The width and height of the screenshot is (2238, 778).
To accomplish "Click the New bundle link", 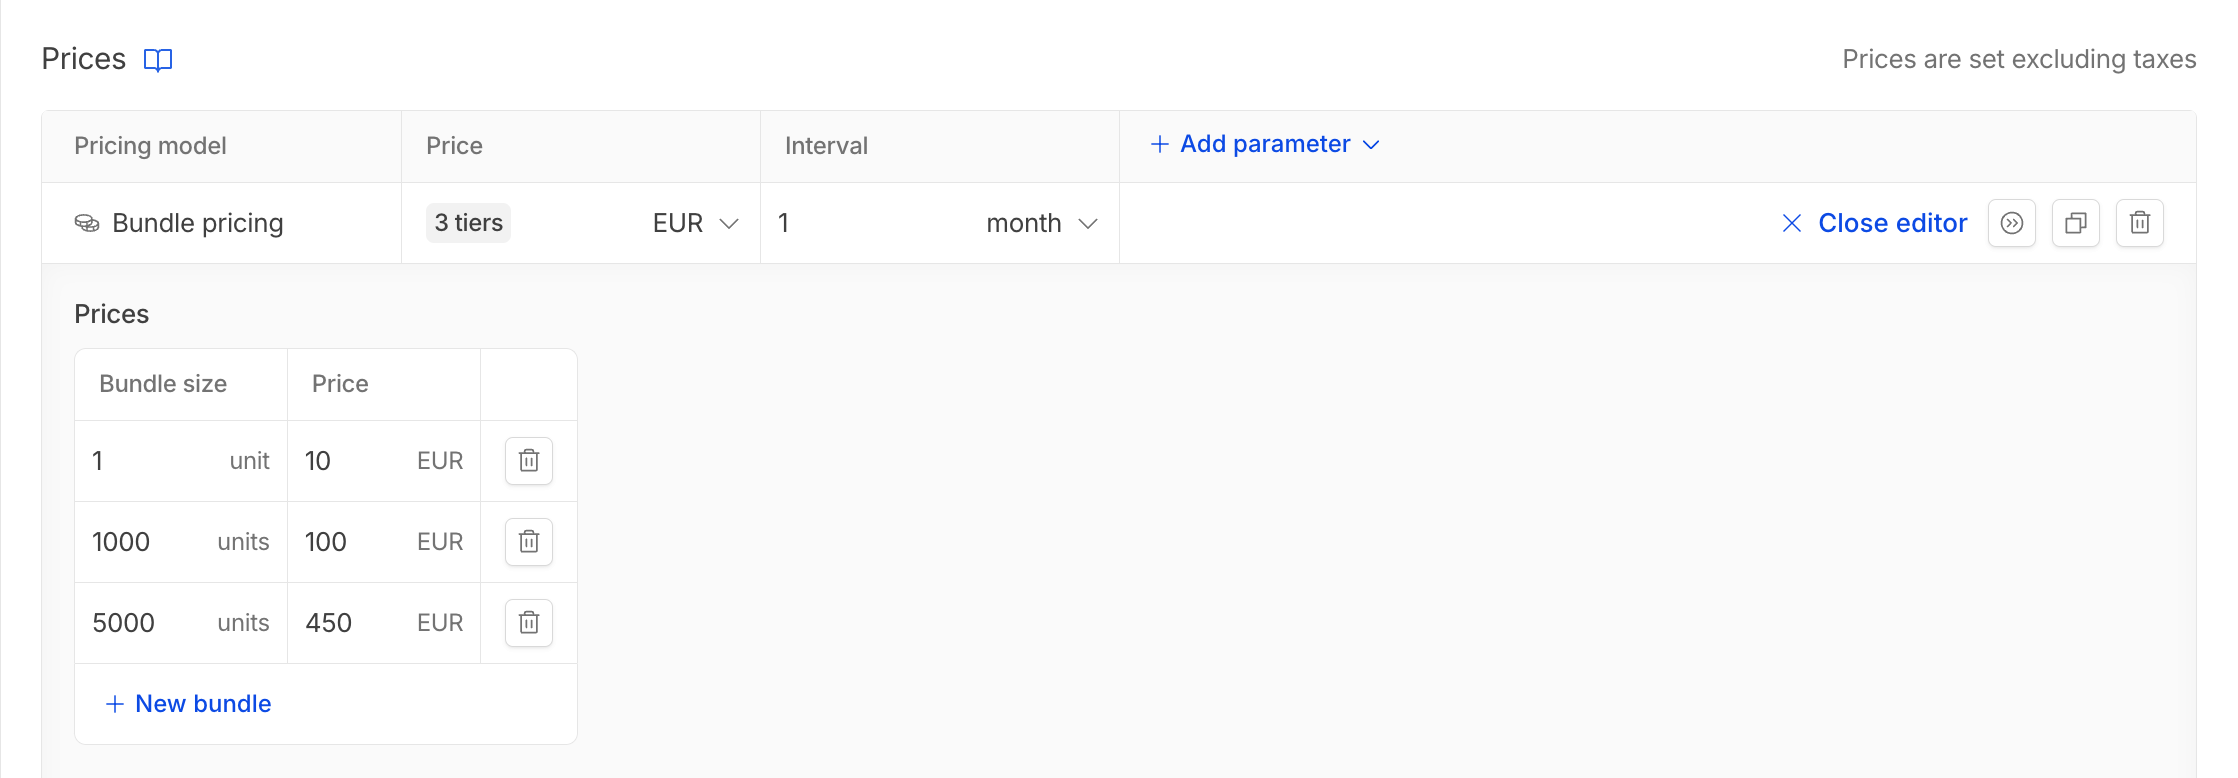I will [188, 704].
